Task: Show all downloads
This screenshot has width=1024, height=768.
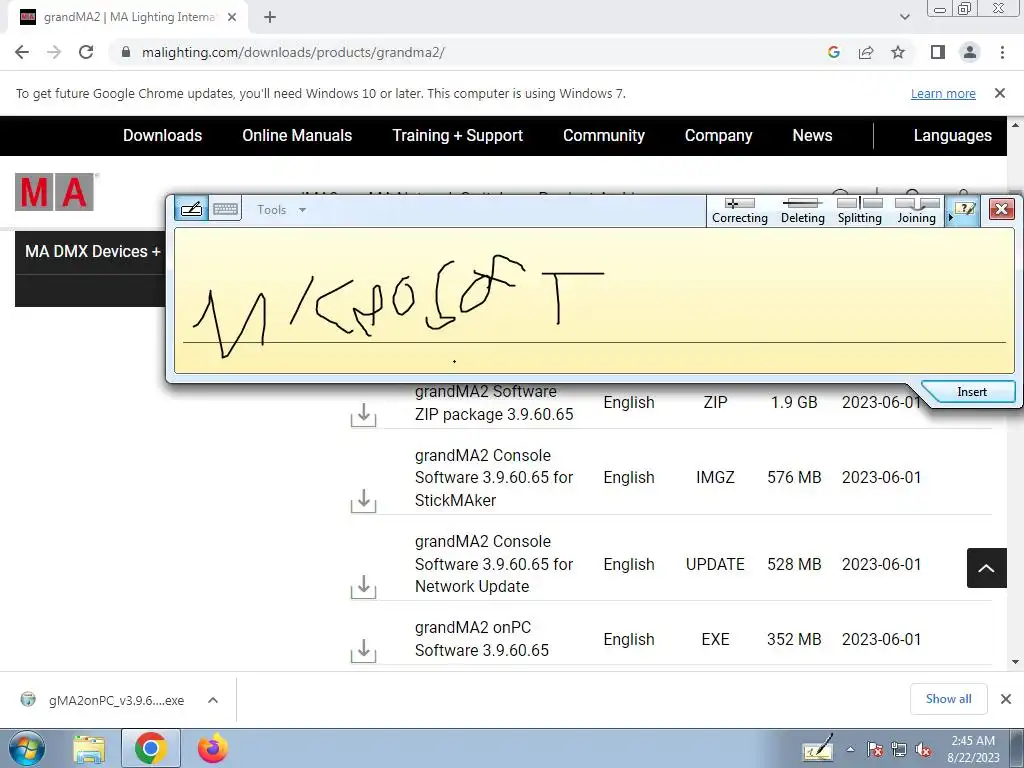Action: pos(948,699)
